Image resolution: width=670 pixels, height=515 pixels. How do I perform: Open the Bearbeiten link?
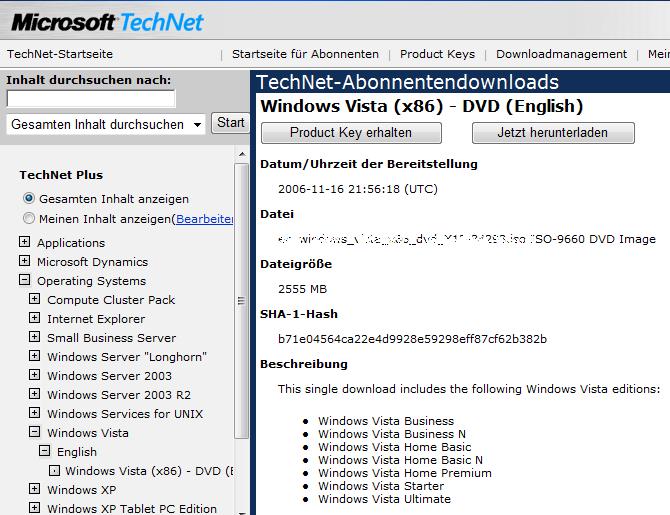click(x=204, y=219)
